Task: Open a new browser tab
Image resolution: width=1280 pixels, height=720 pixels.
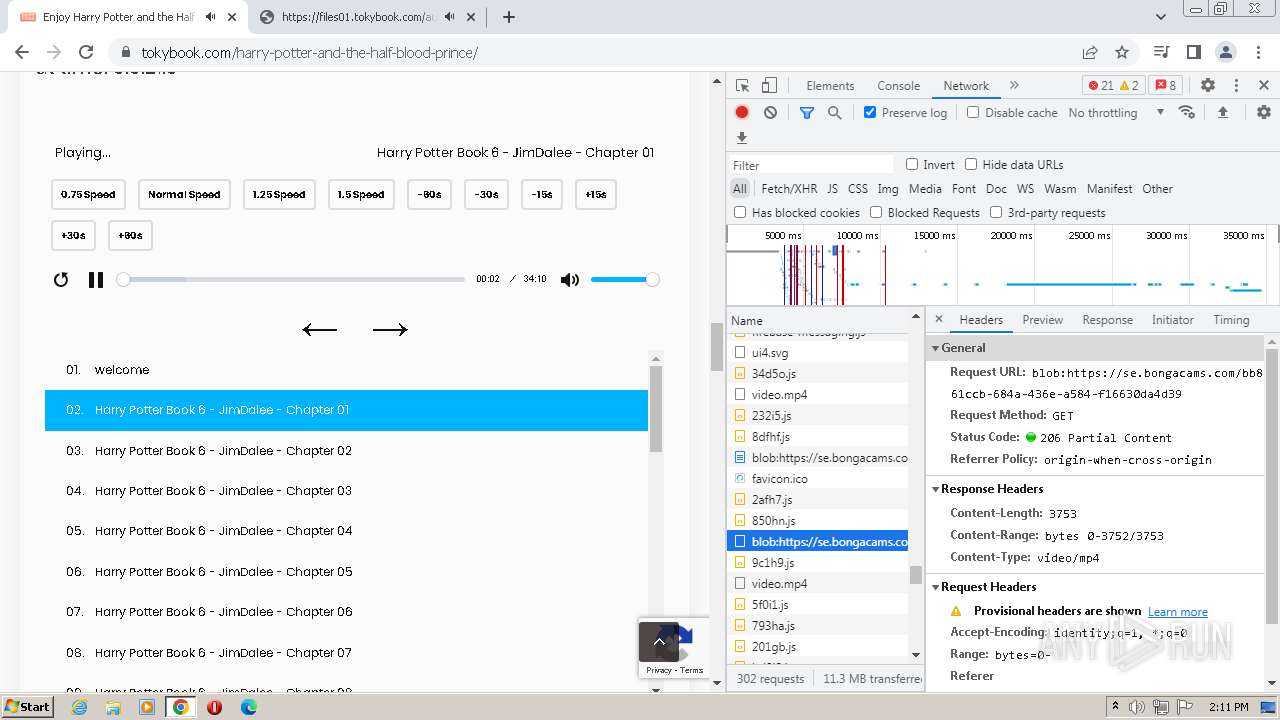Action: (509, 17)
